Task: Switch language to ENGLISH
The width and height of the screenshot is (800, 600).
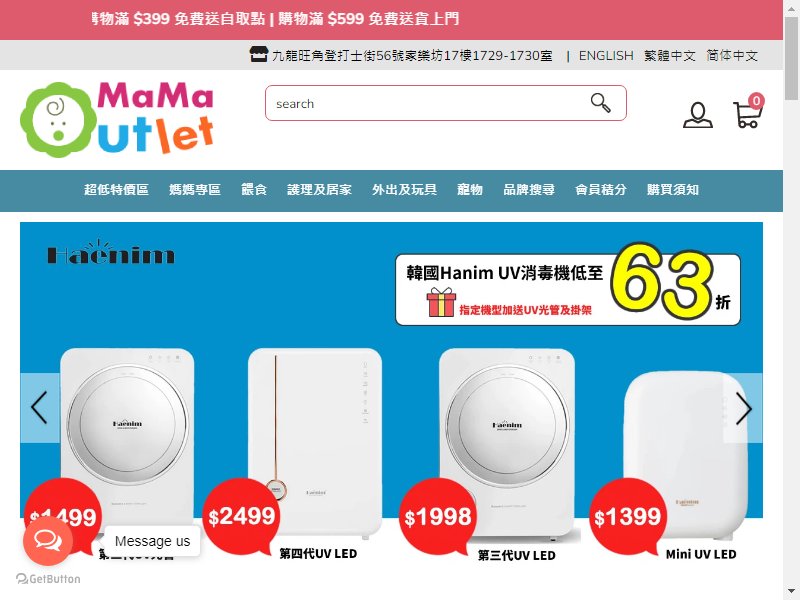Action: (x=606, y=55)
